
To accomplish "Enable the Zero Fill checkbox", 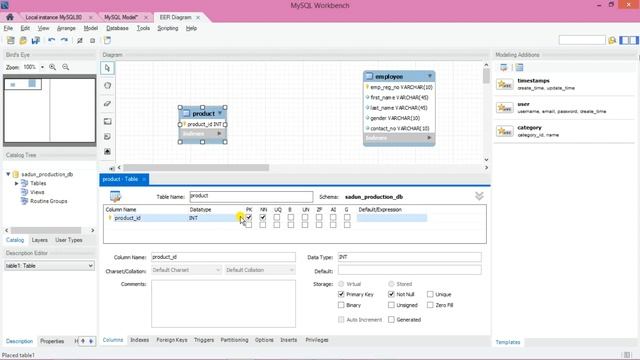I will 430,305.
